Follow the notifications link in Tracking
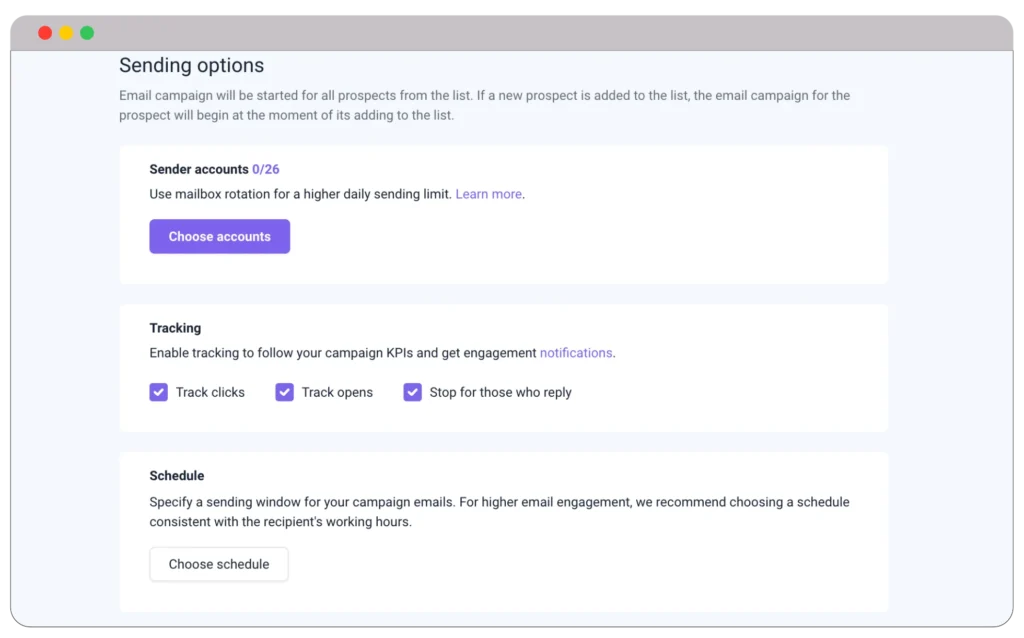 pyautogui.click(x=576, y=353)
